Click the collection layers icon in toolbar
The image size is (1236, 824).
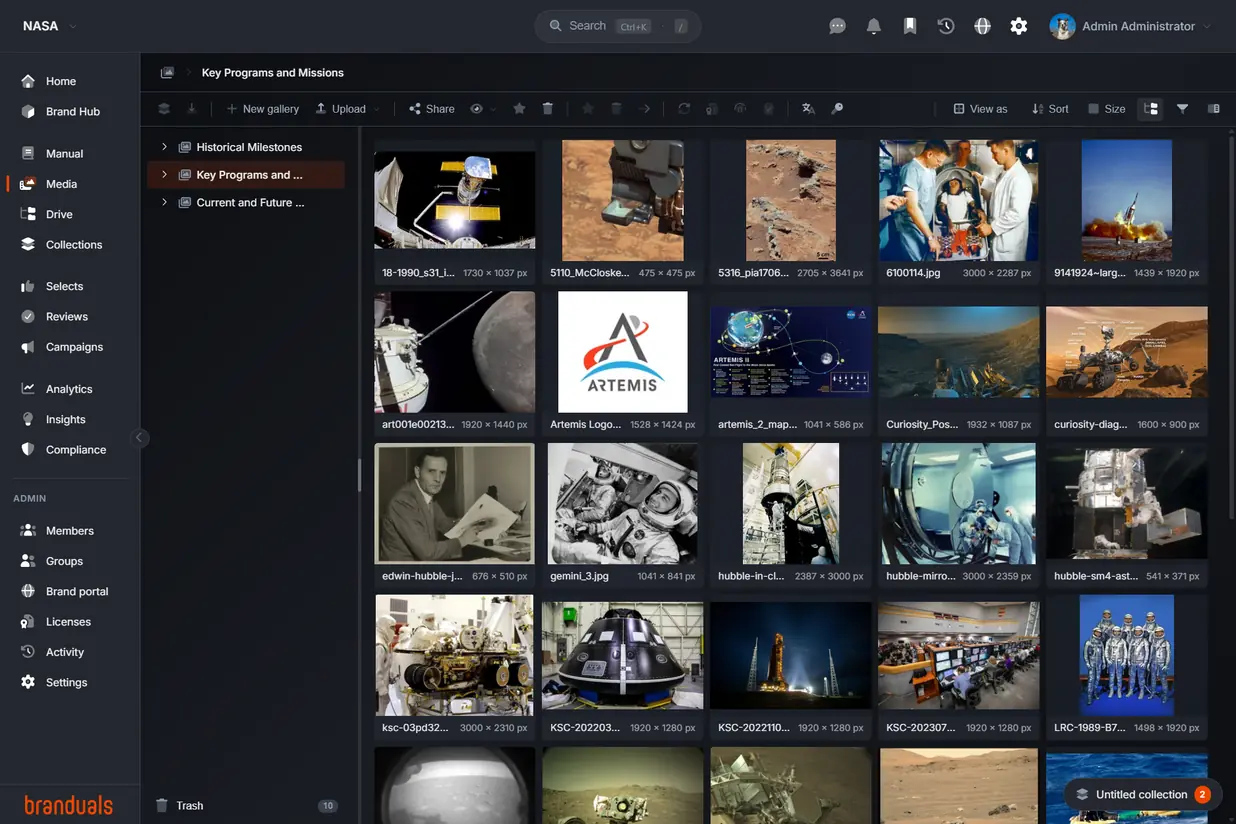pyautogui.click(x=164, y=109)
